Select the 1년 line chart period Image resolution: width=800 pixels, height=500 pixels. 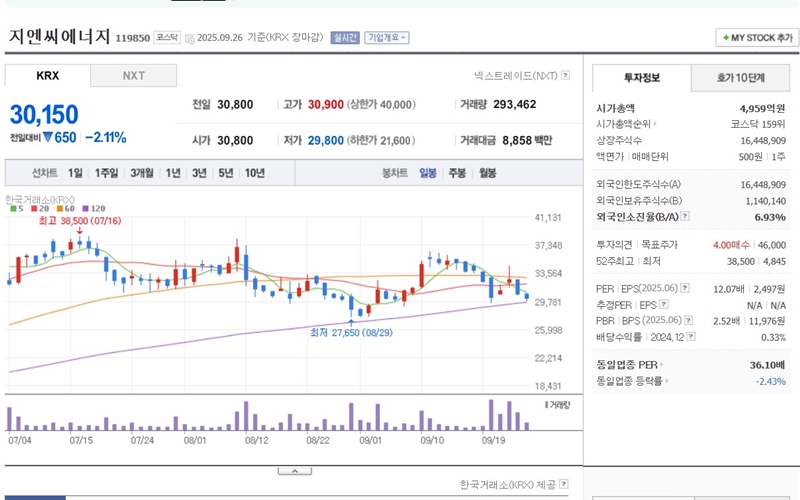click(x=173, y=173)
